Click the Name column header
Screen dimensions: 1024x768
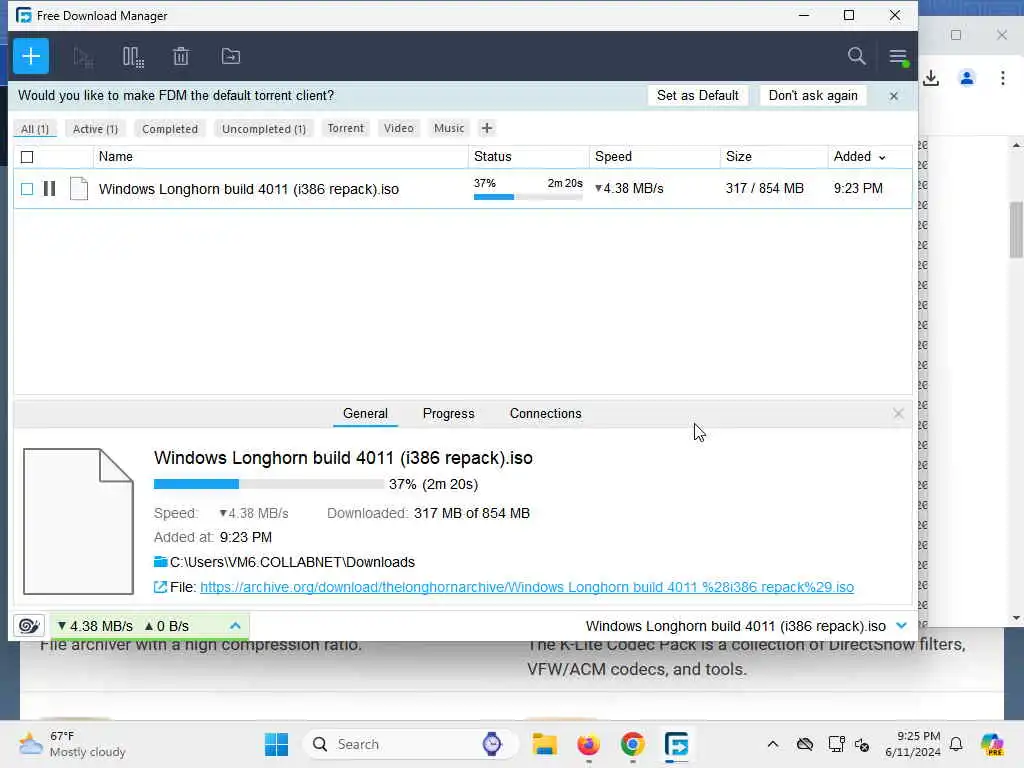pos(281,157)
